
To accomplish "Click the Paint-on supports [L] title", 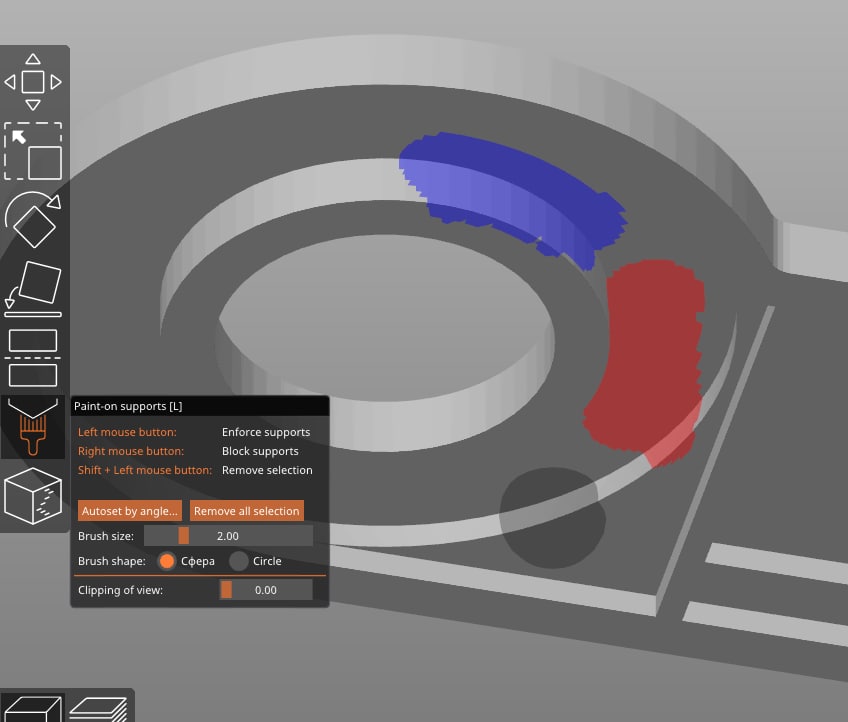I will [x=128, y=406].
